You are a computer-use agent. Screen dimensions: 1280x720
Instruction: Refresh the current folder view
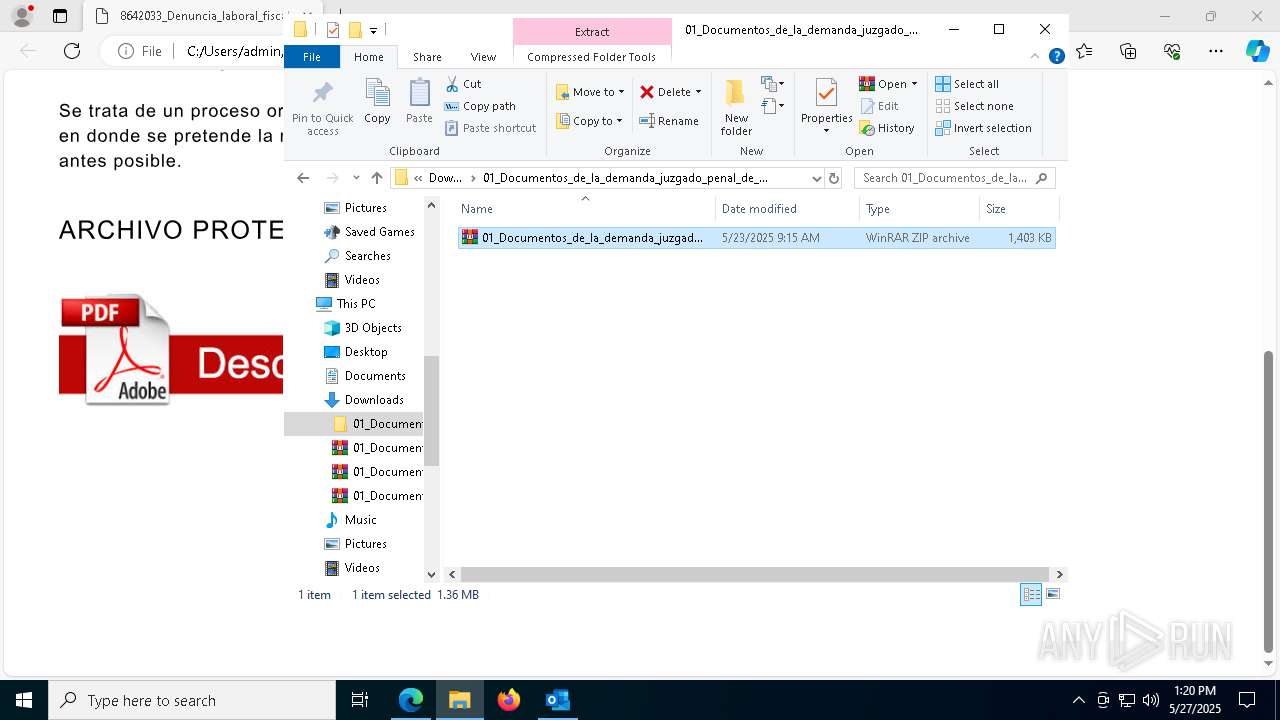tap(834, 178)
